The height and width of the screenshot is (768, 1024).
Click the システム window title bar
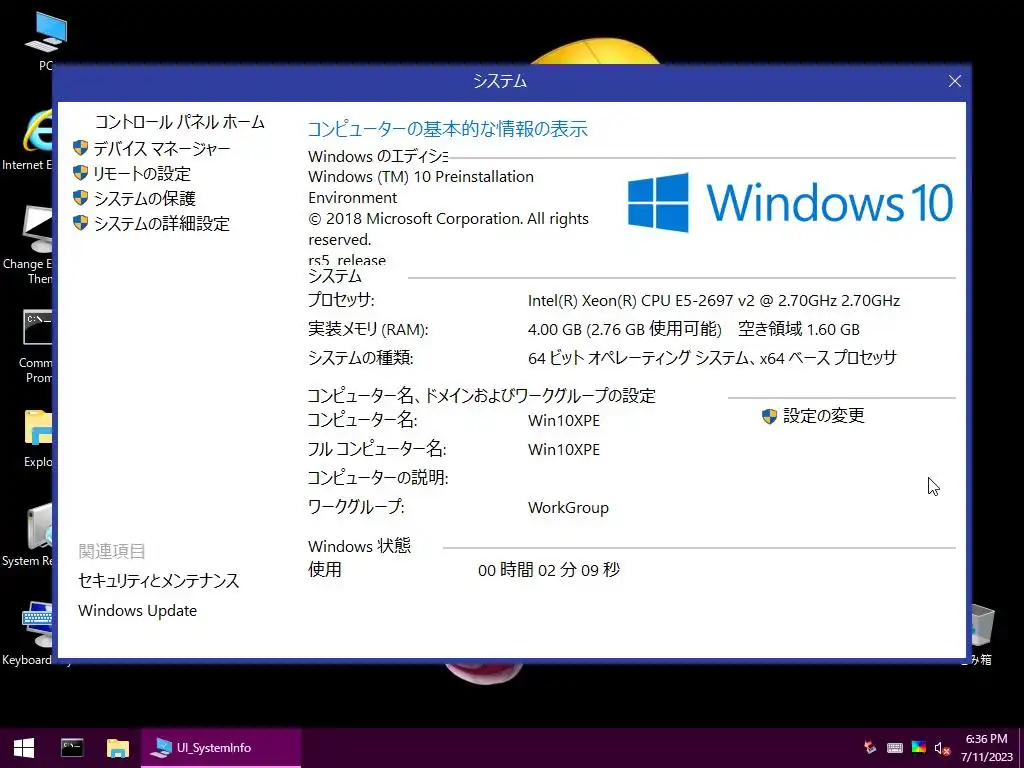point(500,81)
